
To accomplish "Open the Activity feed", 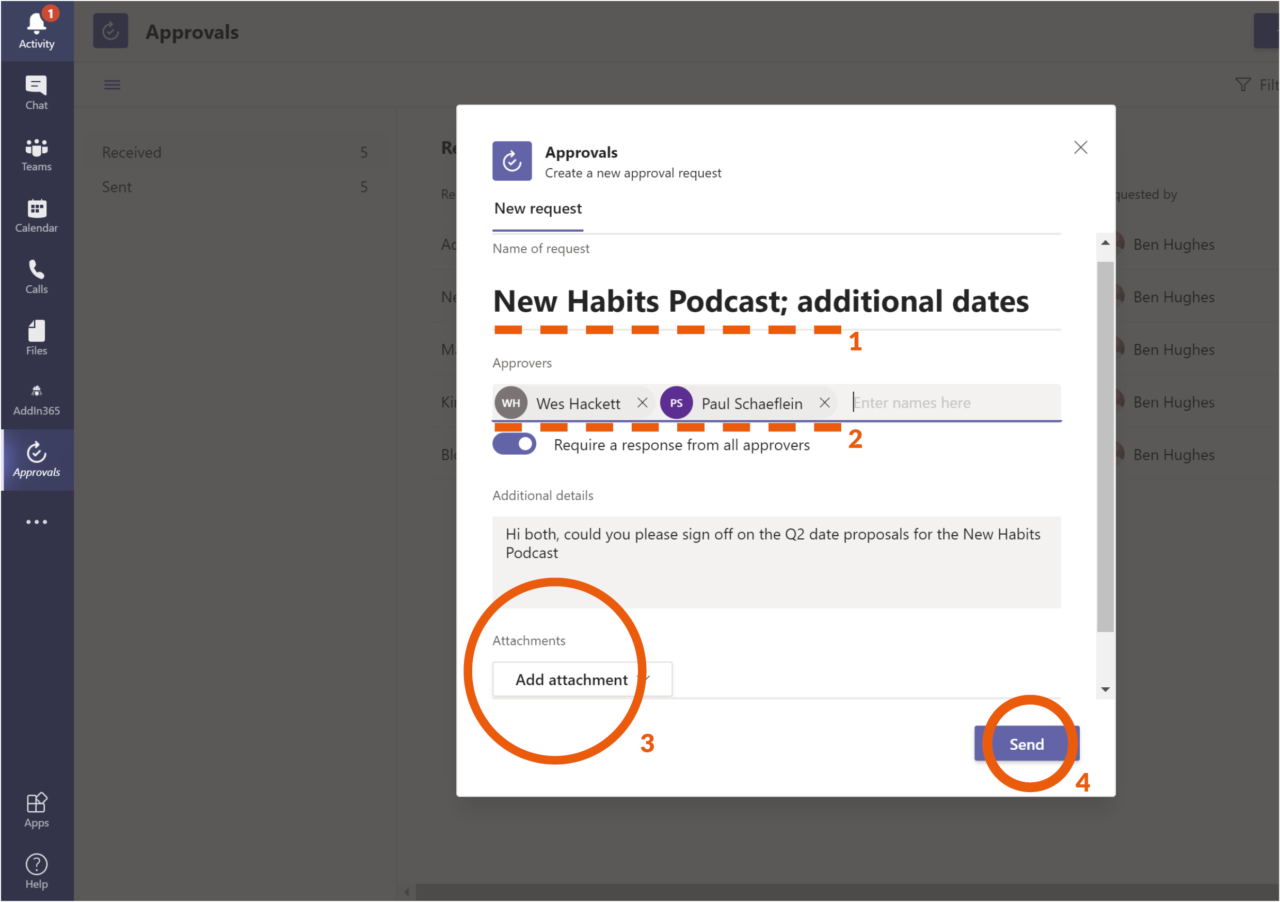I will [36, 30].
